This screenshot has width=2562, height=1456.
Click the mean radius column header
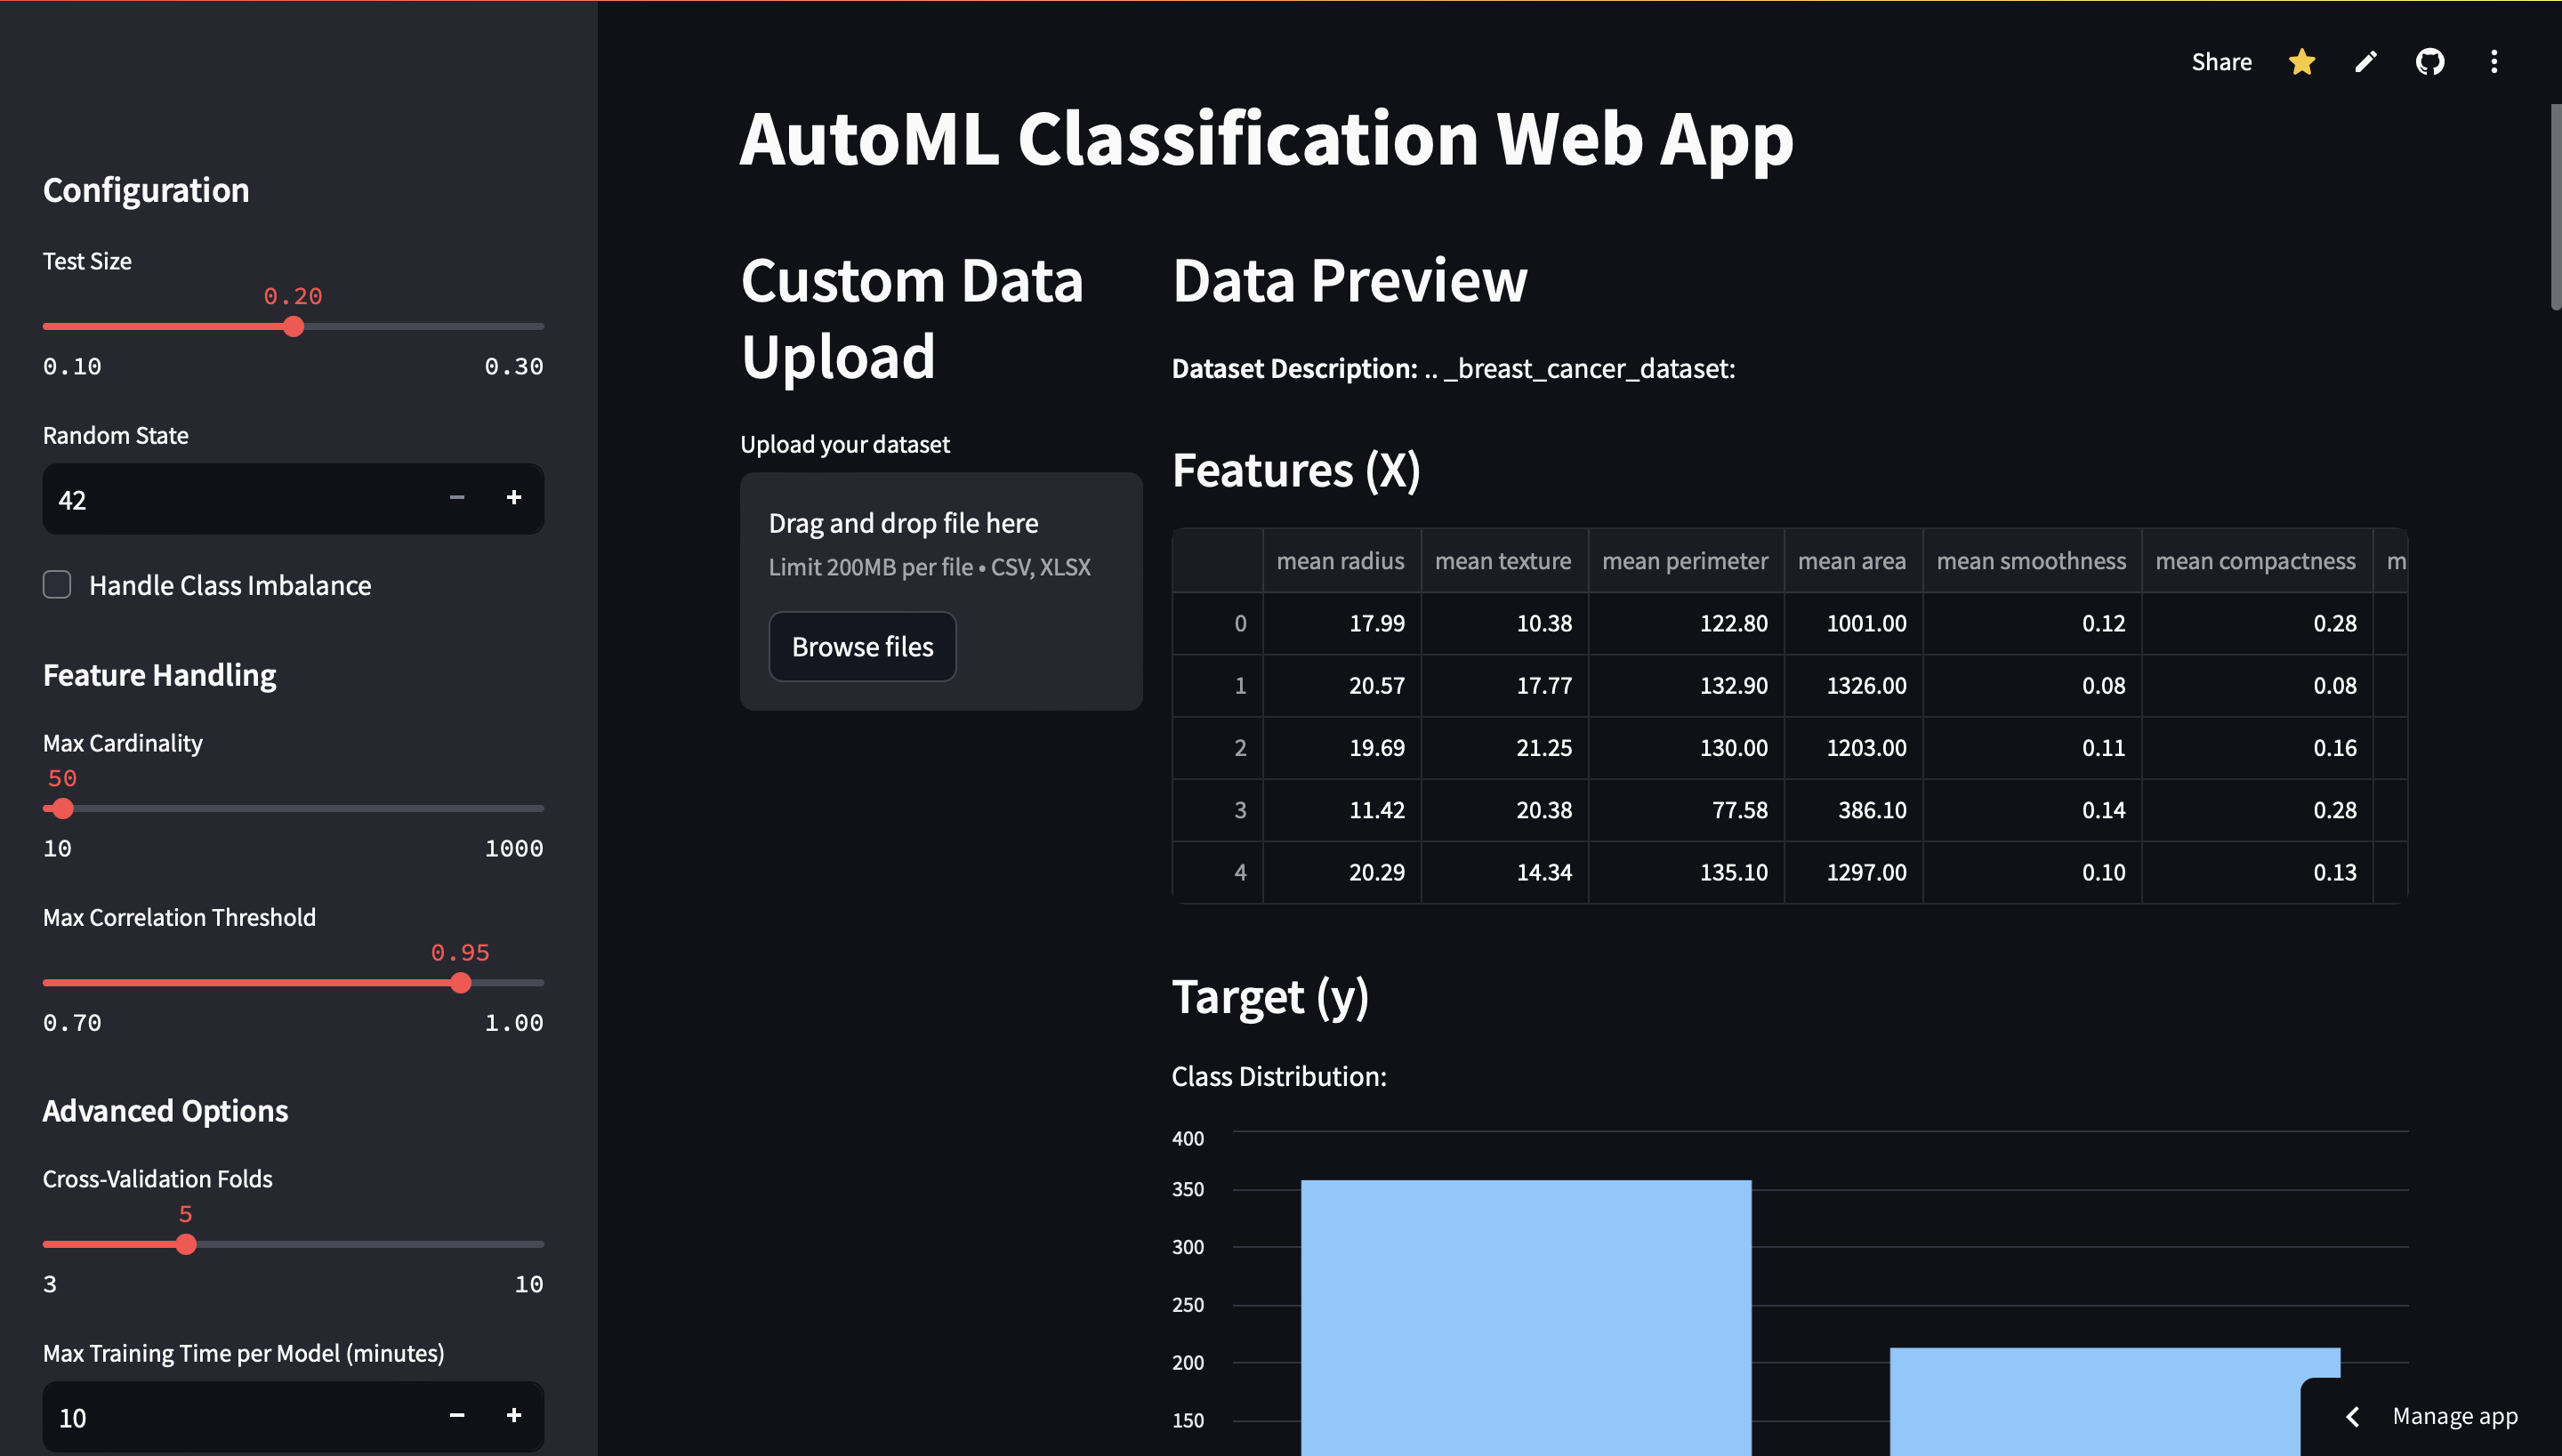[1340, 561]
